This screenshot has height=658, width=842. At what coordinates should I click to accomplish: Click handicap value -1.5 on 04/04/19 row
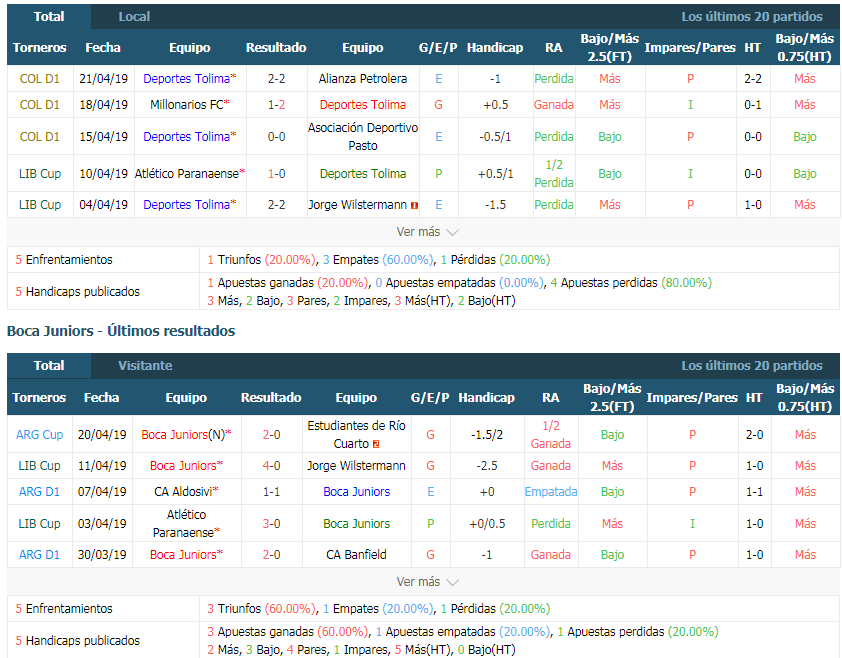click(x=495, y=205)
